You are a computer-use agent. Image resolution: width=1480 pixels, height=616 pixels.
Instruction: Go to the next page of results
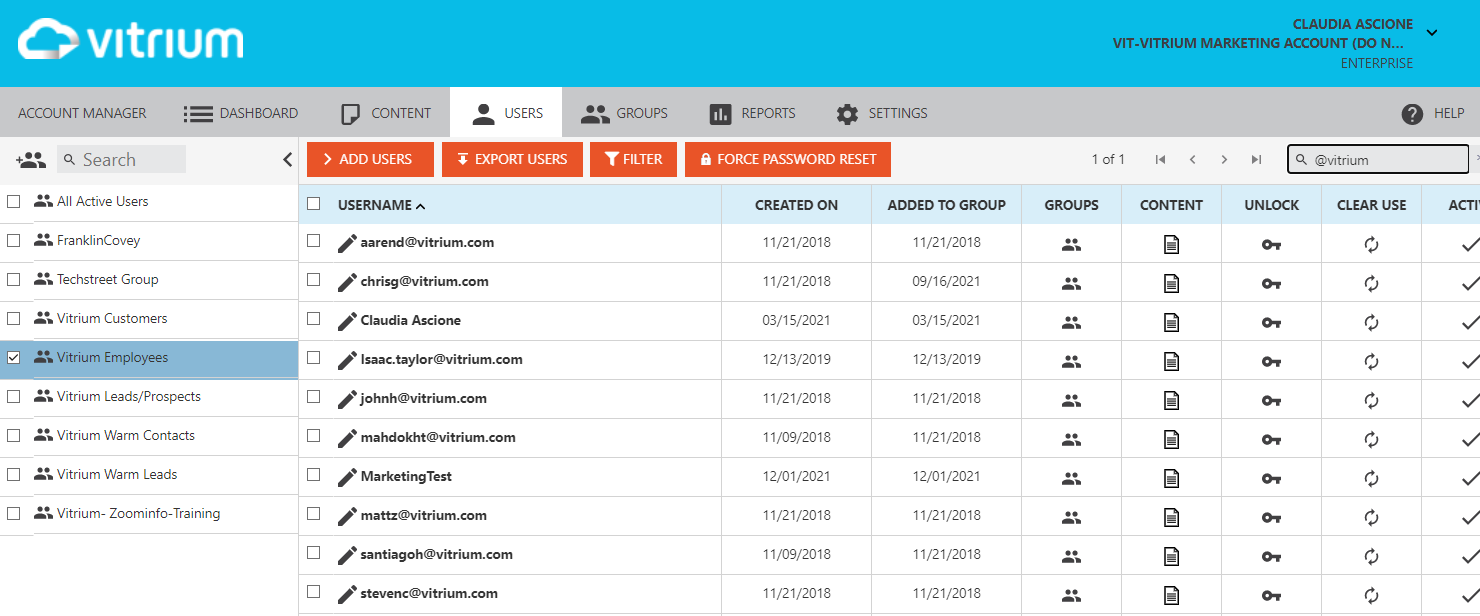click(x=1224, y=160)
